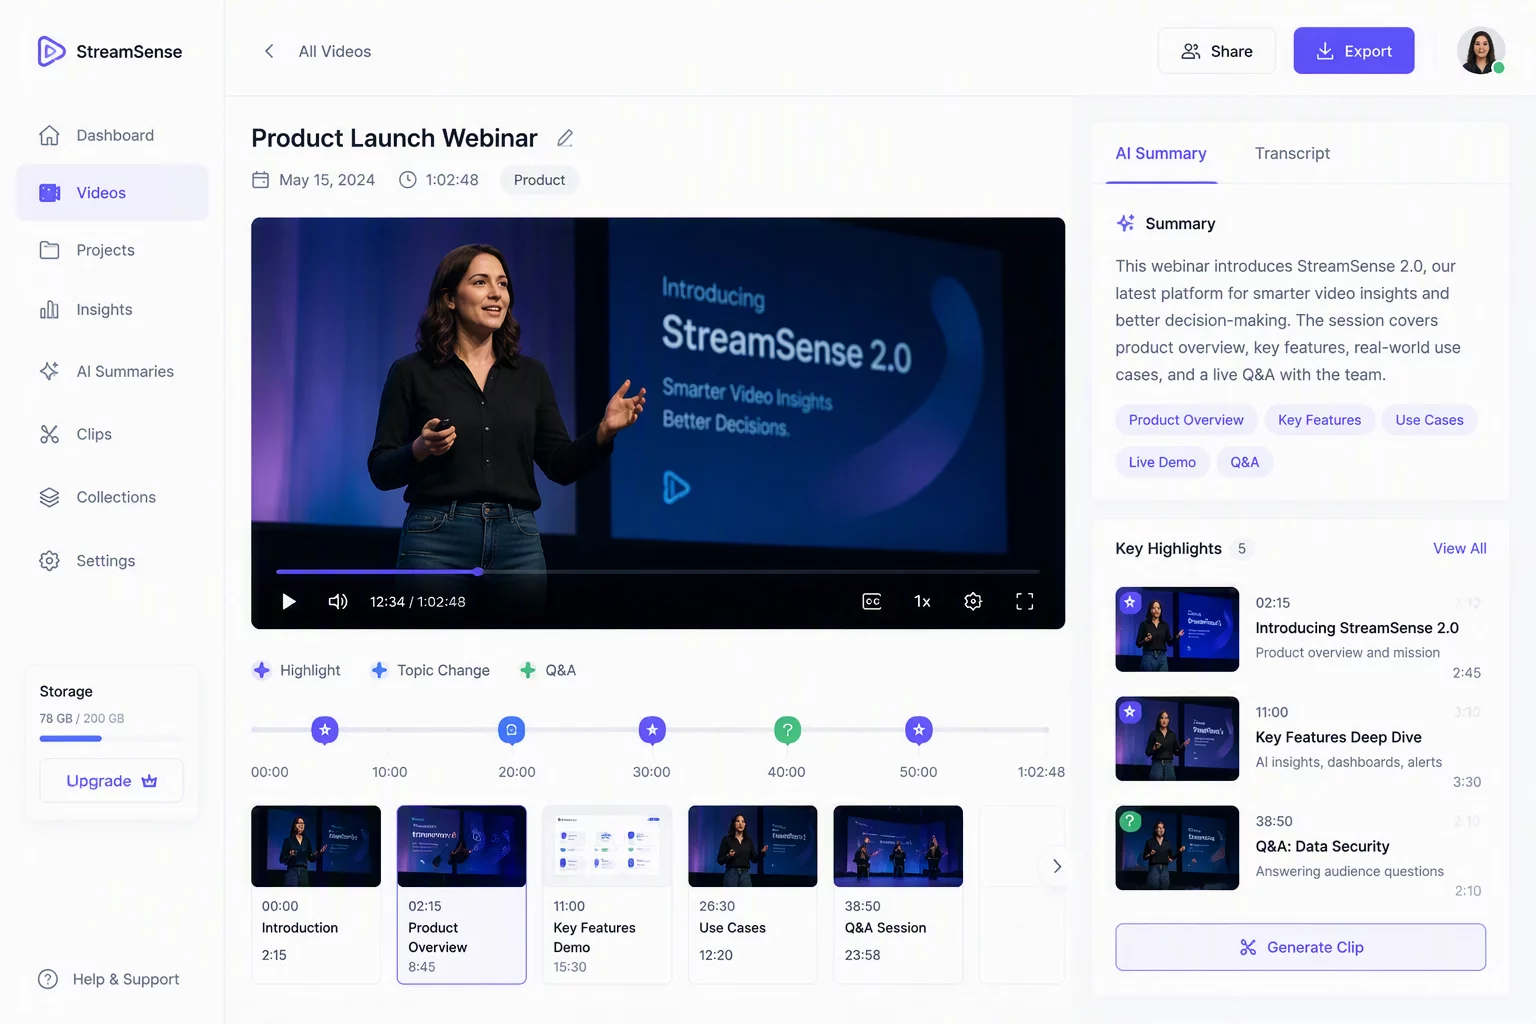Click question badge on Q&A: Data Security
This screenshot has width=1536, height=1024.
point(1130,821)
